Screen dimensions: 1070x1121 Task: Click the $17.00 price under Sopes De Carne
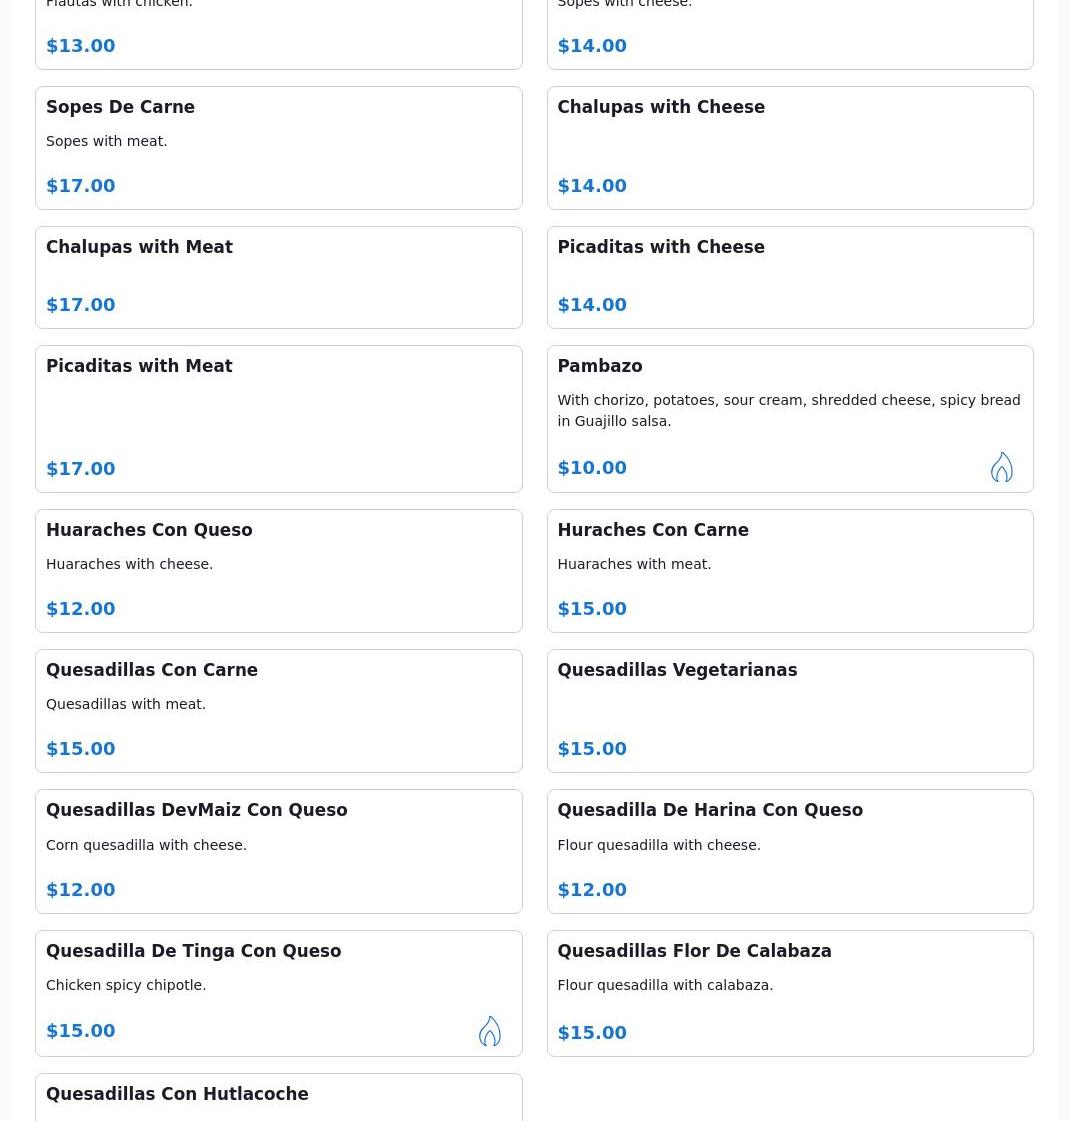81,186
